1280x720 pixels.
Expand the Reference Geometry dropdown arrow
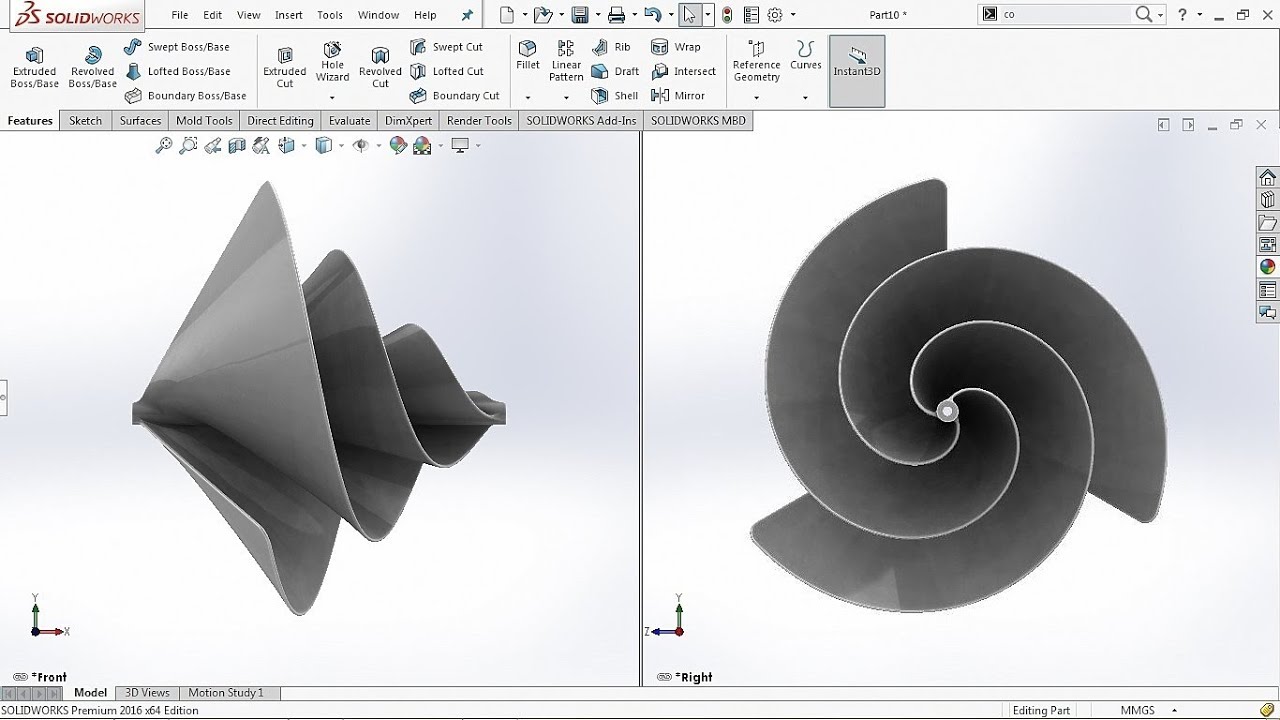tap(756, 98)
